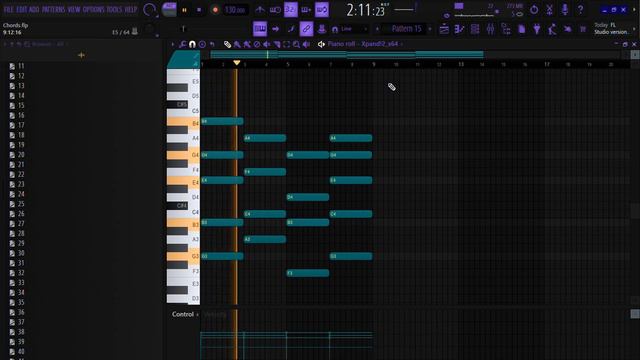
Task: Click the tempo 130.000 field
Action: (x=235, y=10)
